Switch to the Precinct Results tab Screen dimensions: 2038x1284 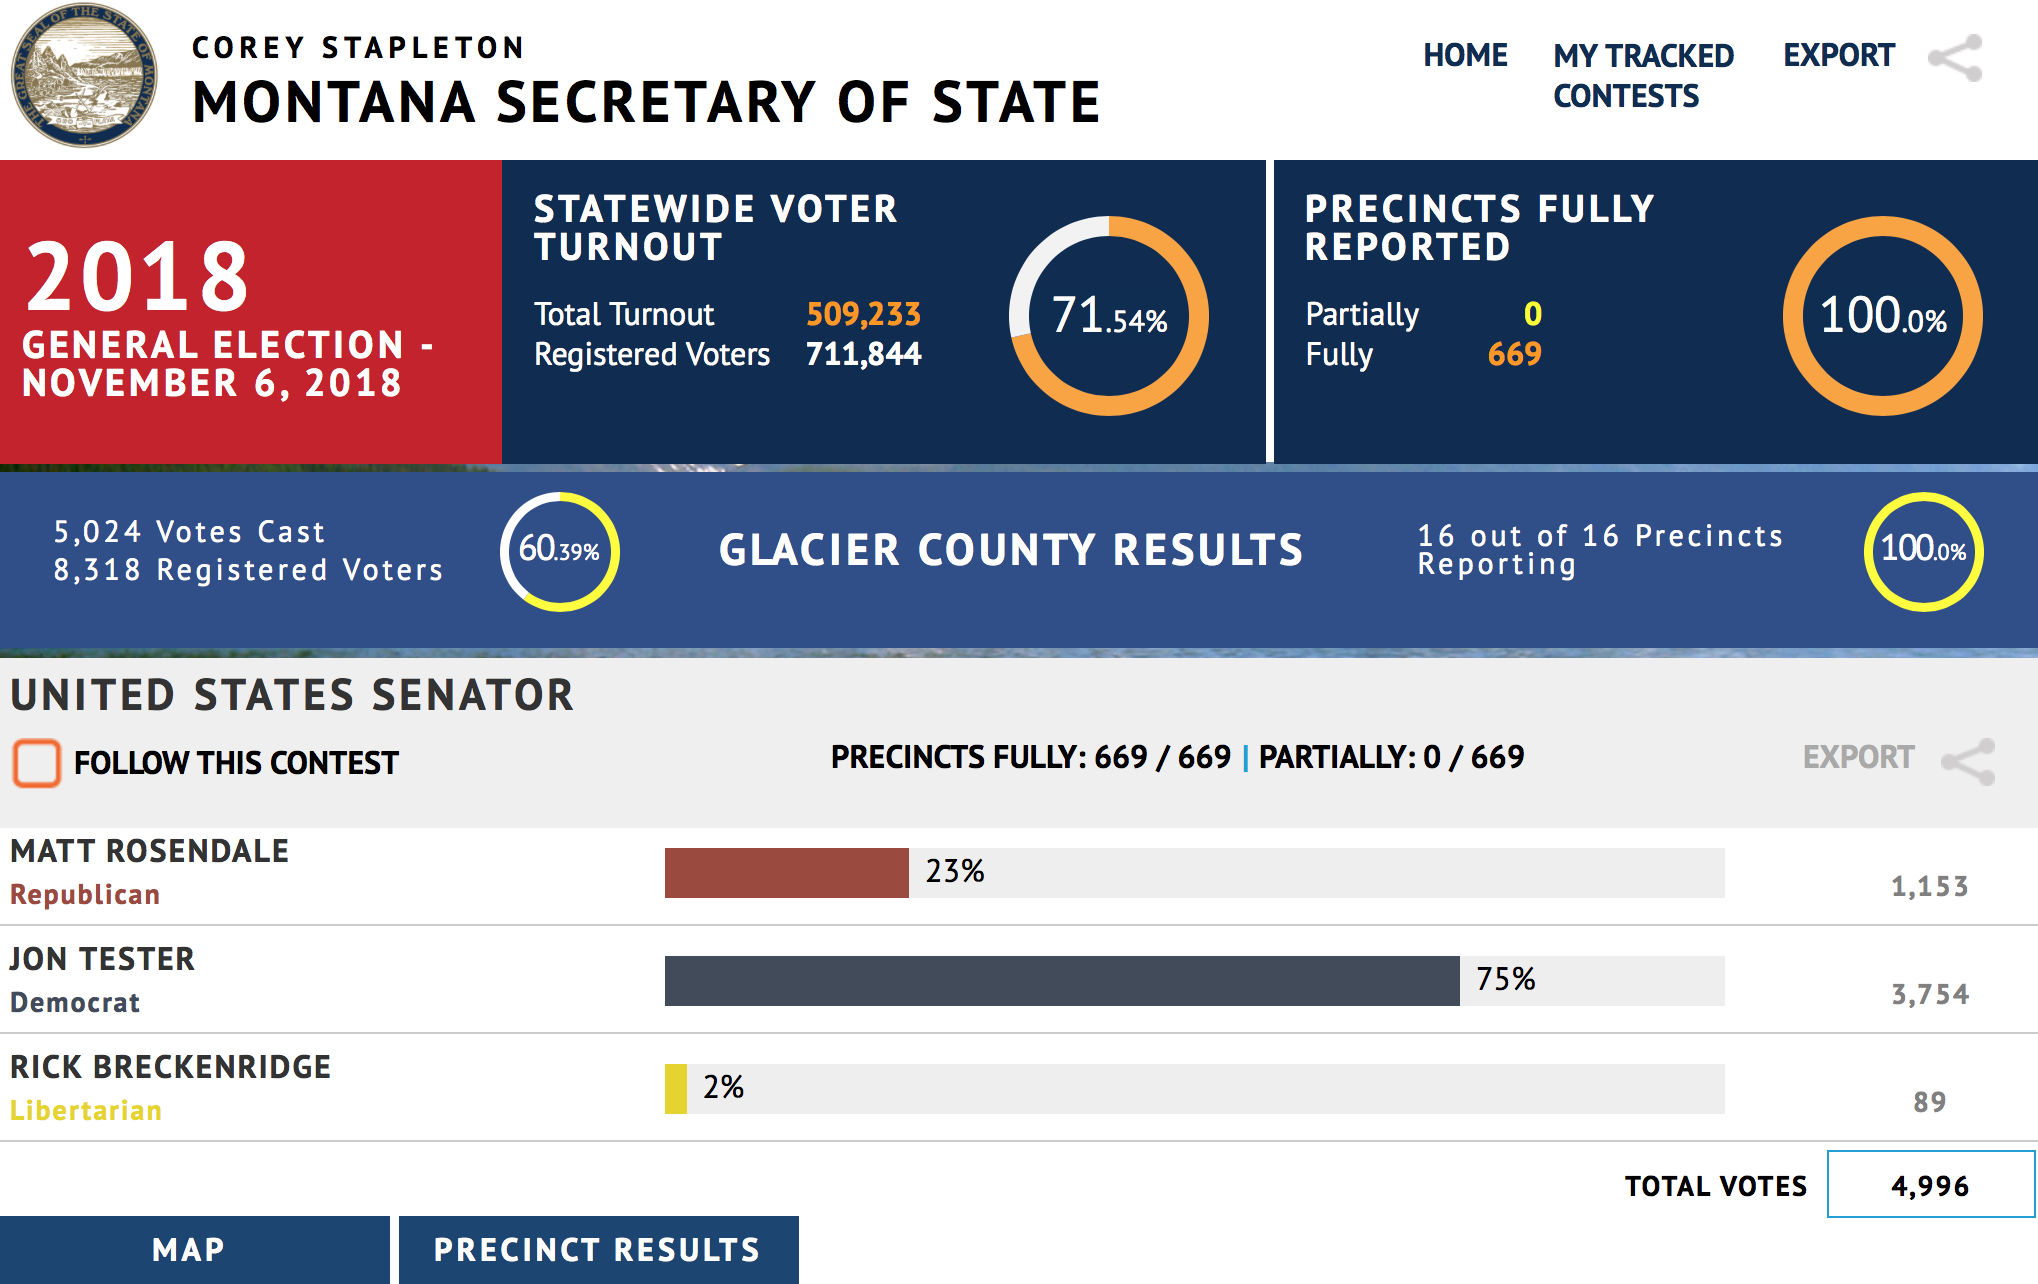click(x=597, y=1249)
